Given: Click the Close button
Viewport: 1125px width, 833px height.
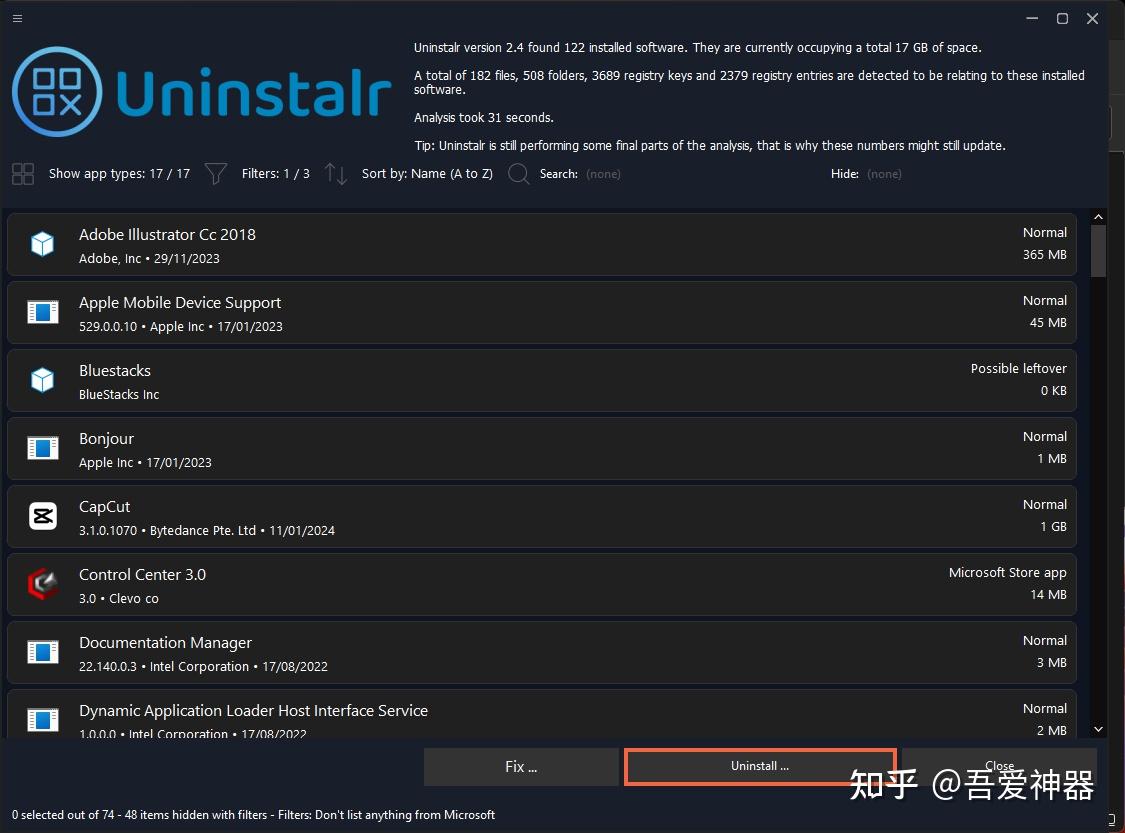Looking at the screenshot, I should [999, 766].
